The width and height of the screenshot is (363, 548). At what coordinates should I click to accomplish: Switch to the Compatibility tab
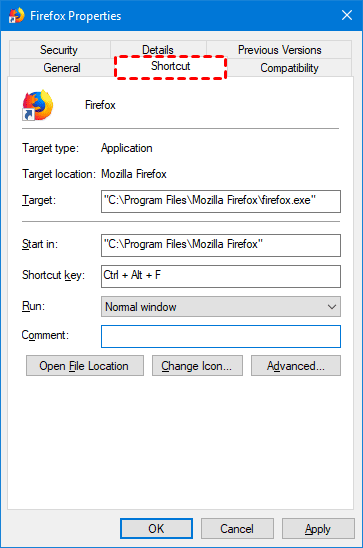point(289,67)
